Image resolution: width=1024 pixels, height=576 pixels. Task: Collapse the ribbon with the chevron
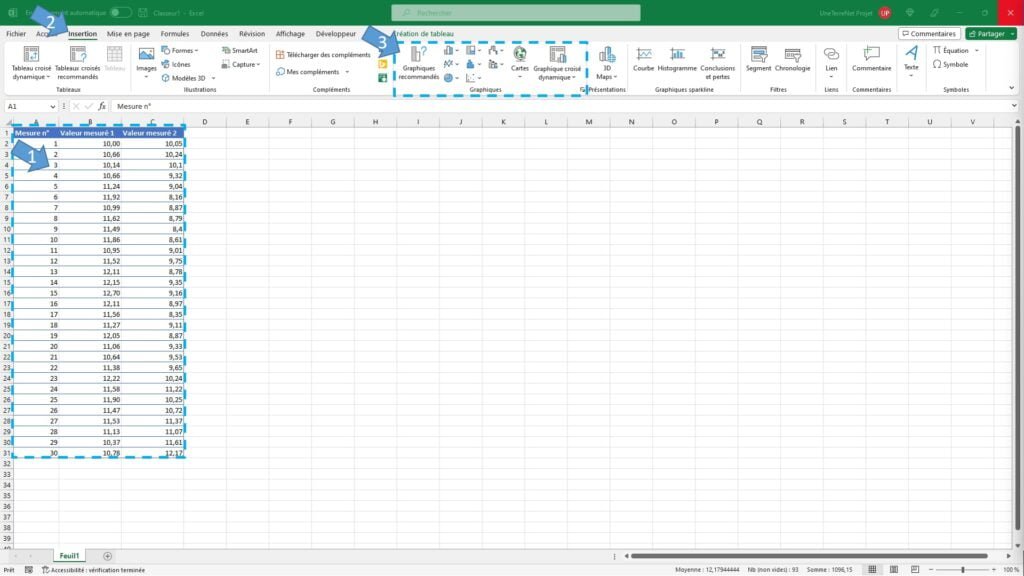[x=1011, y=88]
